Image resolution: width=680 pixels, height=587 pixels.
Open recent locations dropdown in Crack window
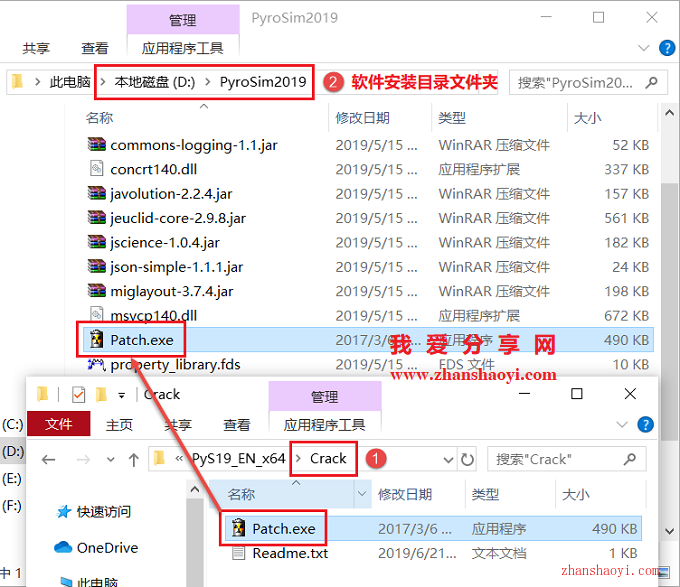[111, 460]
